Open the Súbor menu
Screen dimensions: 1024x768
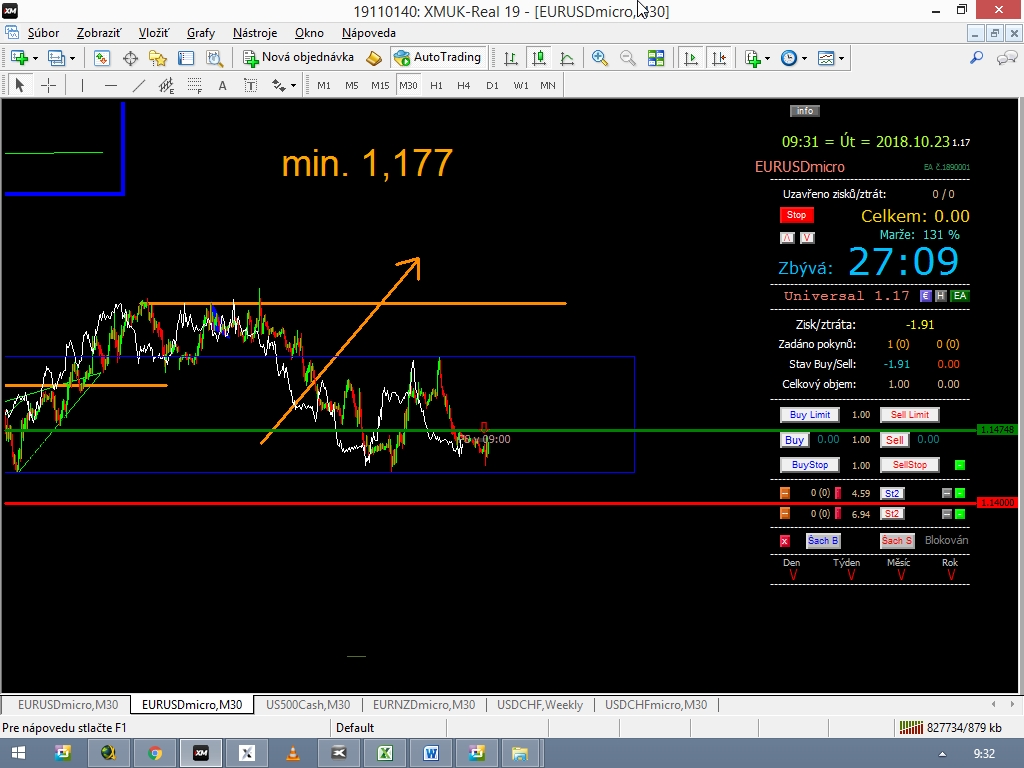(43, 33)
